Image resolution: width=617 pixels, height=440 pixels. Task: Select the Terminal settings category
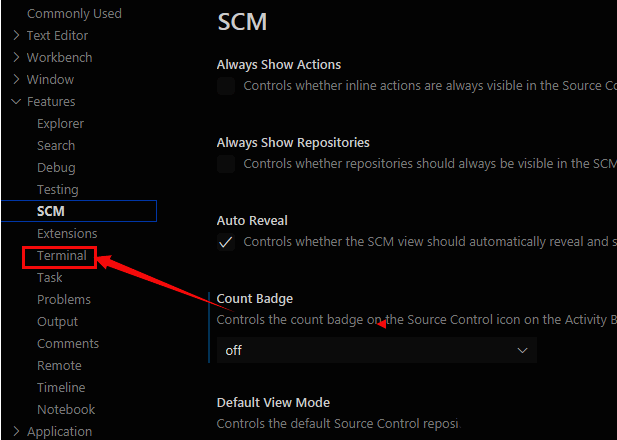click(x=62, y=256)
